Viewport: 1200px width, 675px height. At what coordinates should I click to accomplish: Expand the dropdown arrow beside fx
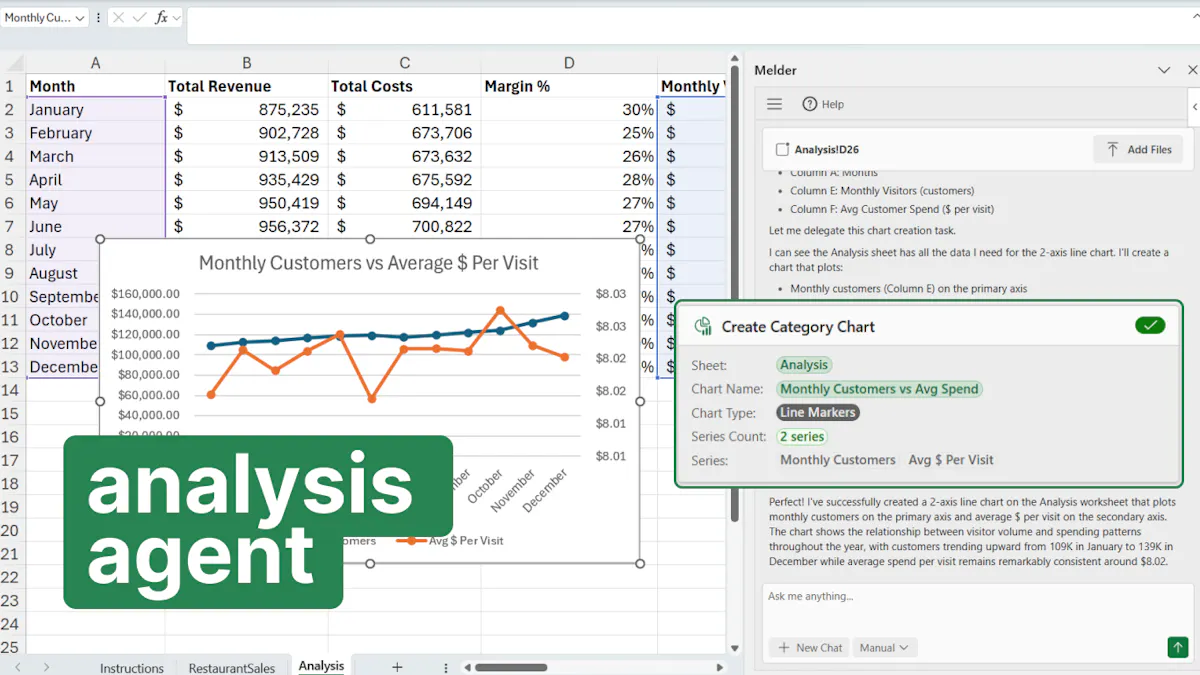click(177, 18)
